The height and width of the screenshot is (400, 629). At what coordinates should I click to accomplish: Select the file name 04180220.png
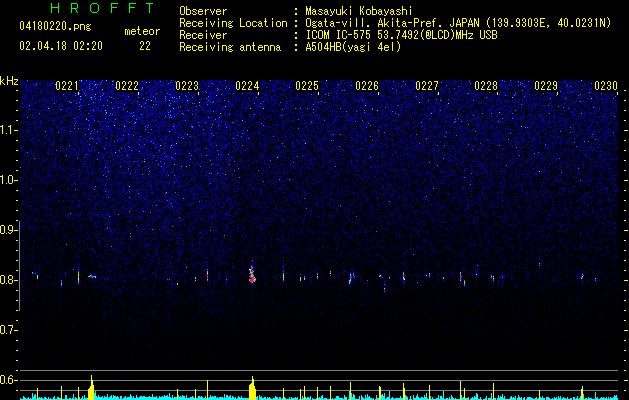[x=55, y=27]
